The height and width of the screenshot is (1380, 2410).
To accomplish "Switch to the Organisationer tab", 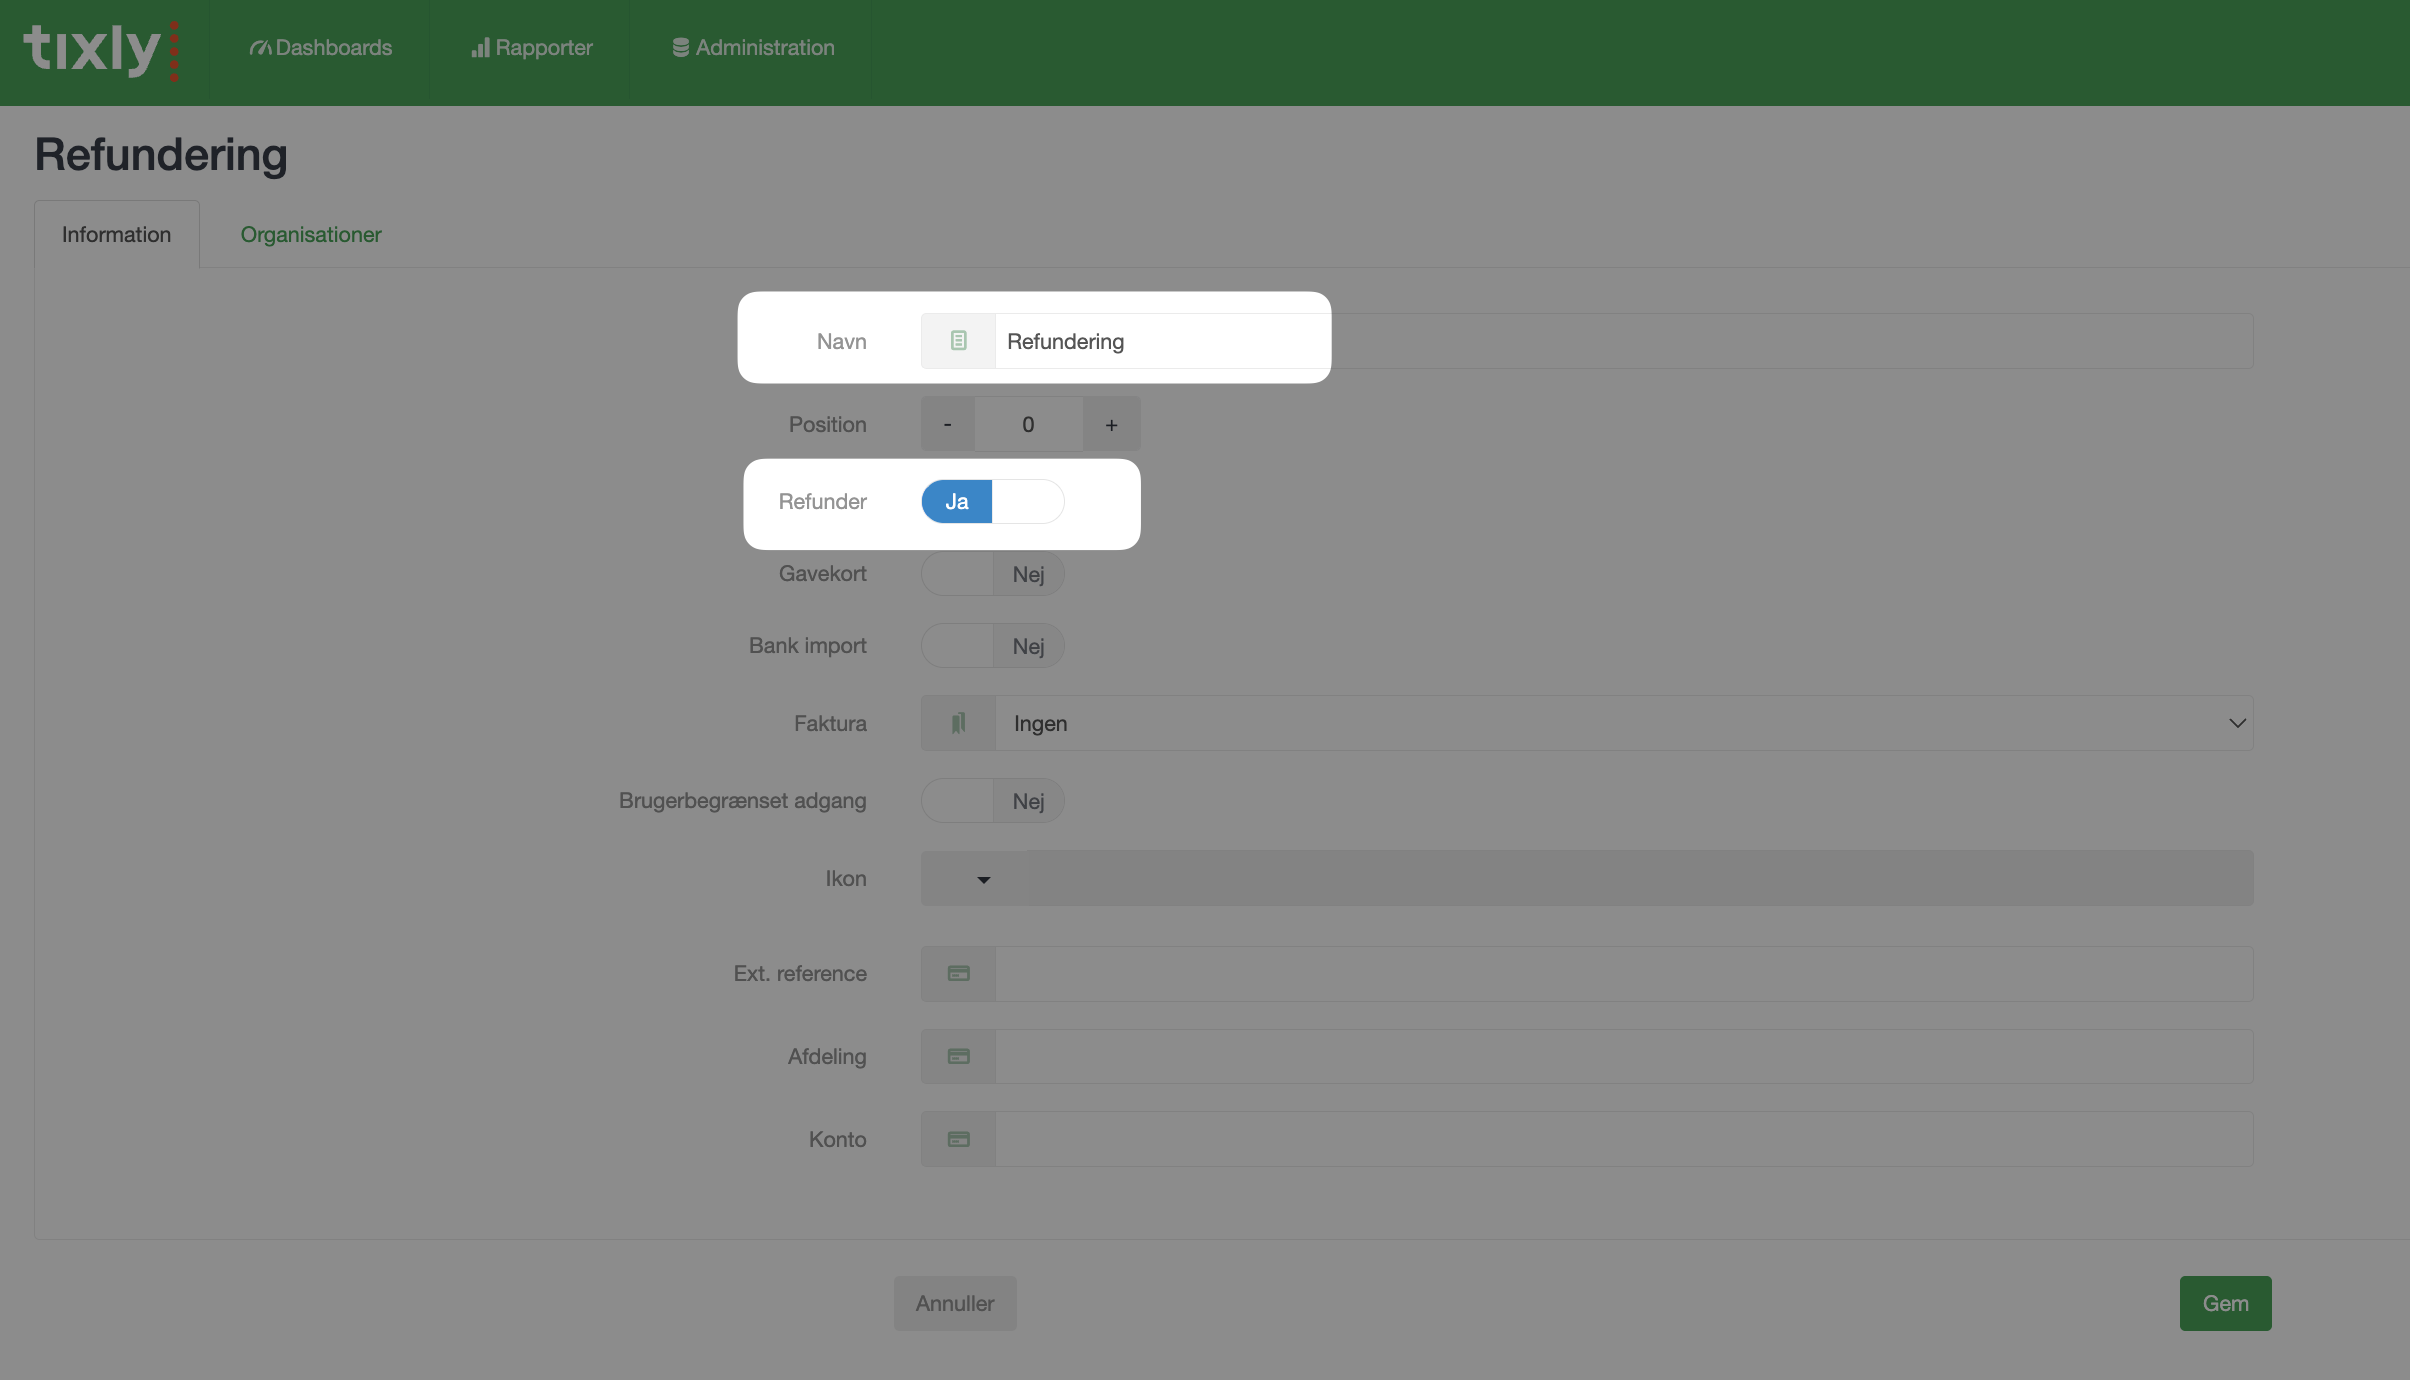I will click(x=311, y=234).
